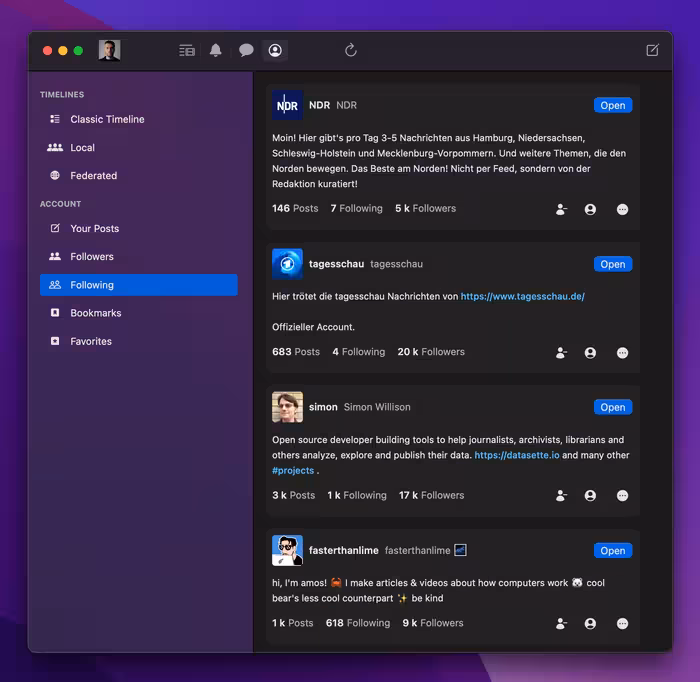Screen dimensions: 700x682
Task: Open the Local timeline
Action: [x=138, y=147]
